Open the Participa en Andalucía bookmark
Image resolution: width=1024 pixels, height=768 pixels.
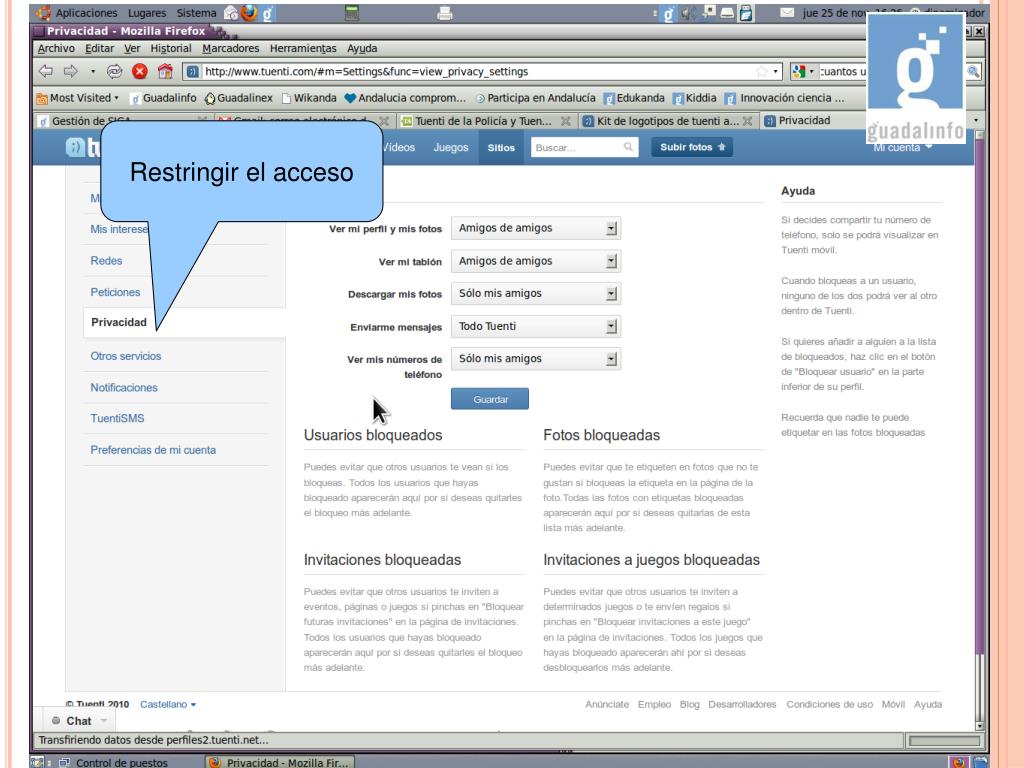535,98
